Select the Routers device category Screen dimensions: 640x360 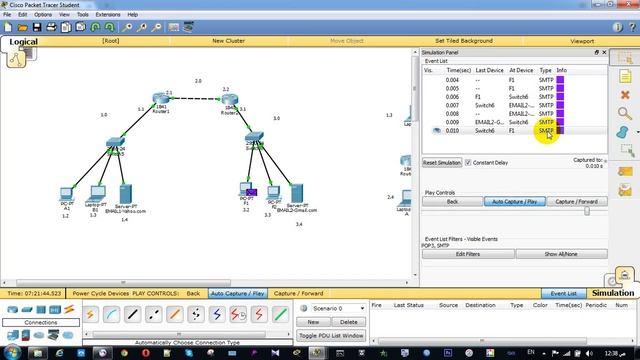pyautogui.click(x=13, y=309)
